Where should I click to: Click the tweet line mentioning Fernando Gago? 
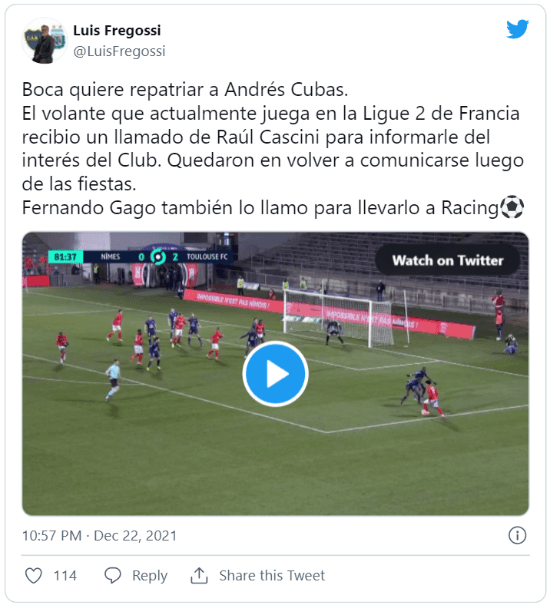point(261,208)
